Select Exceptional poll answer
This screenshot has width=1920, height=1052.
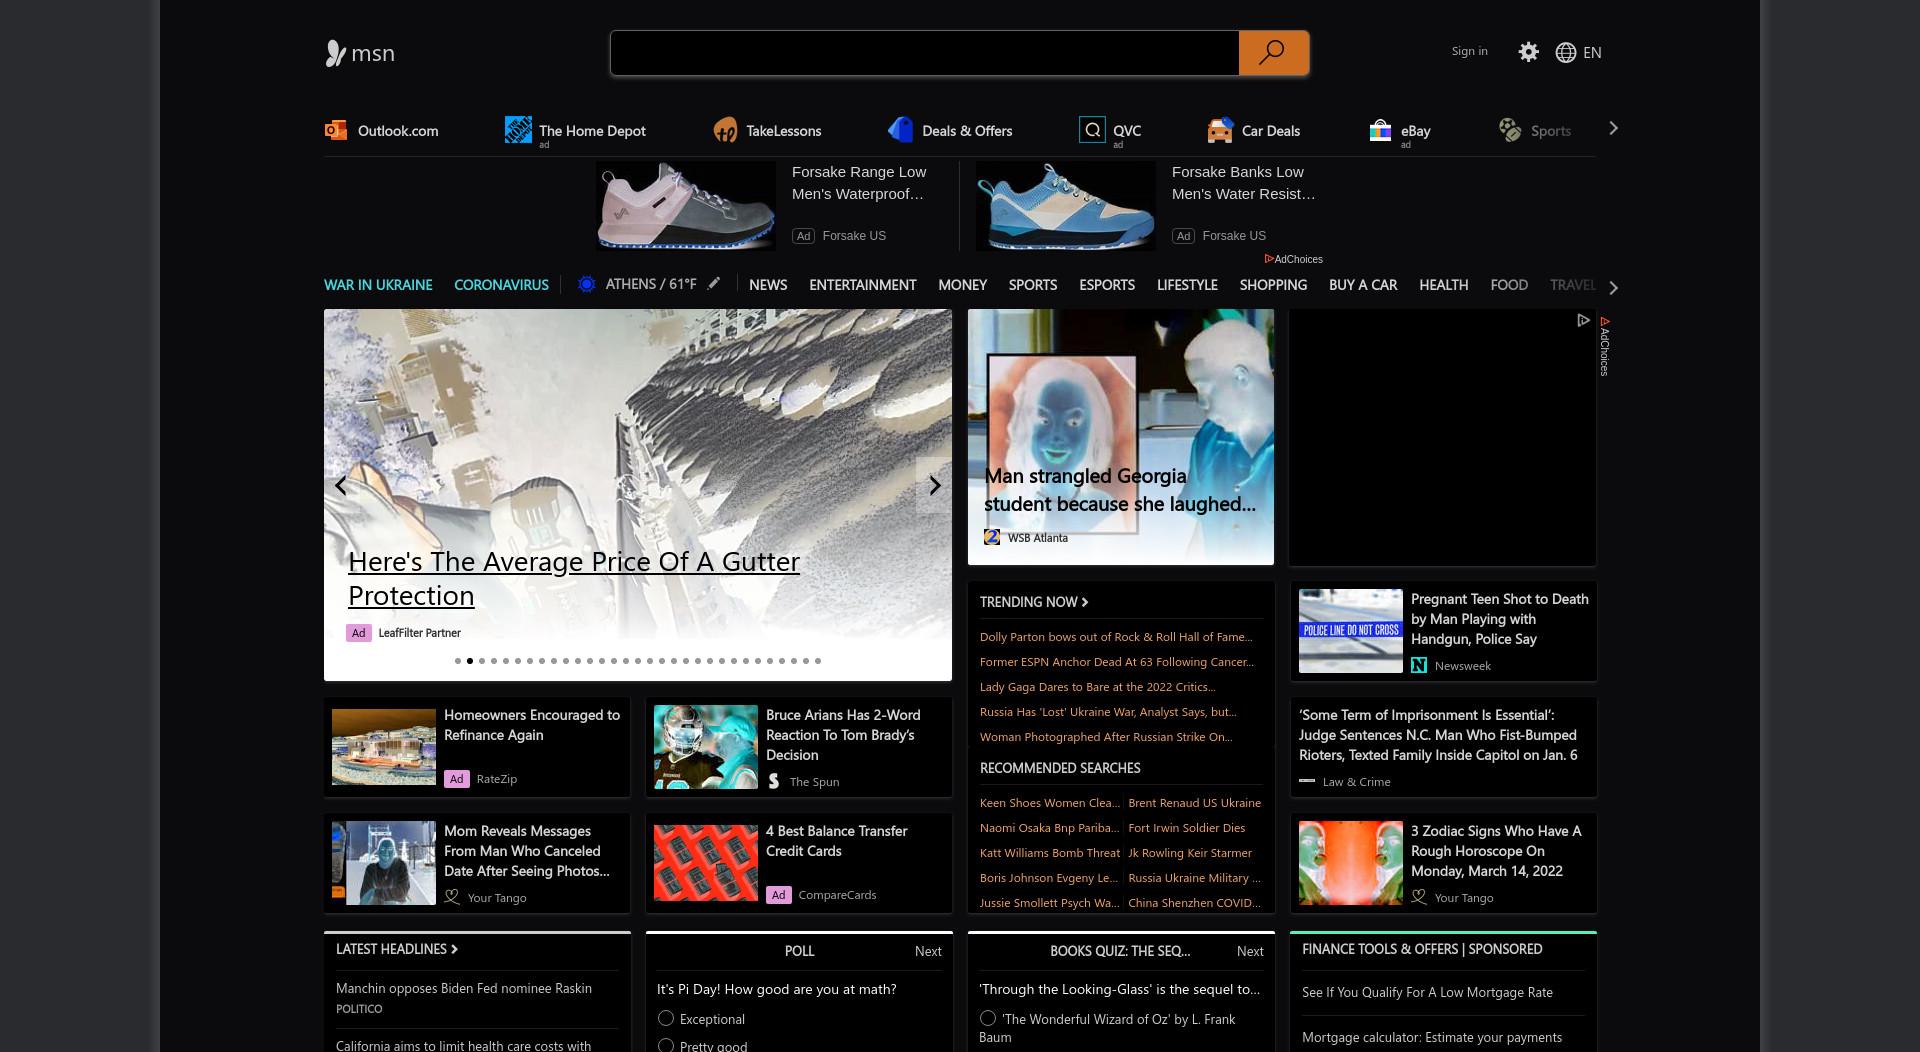click(x=666, y=1018)
